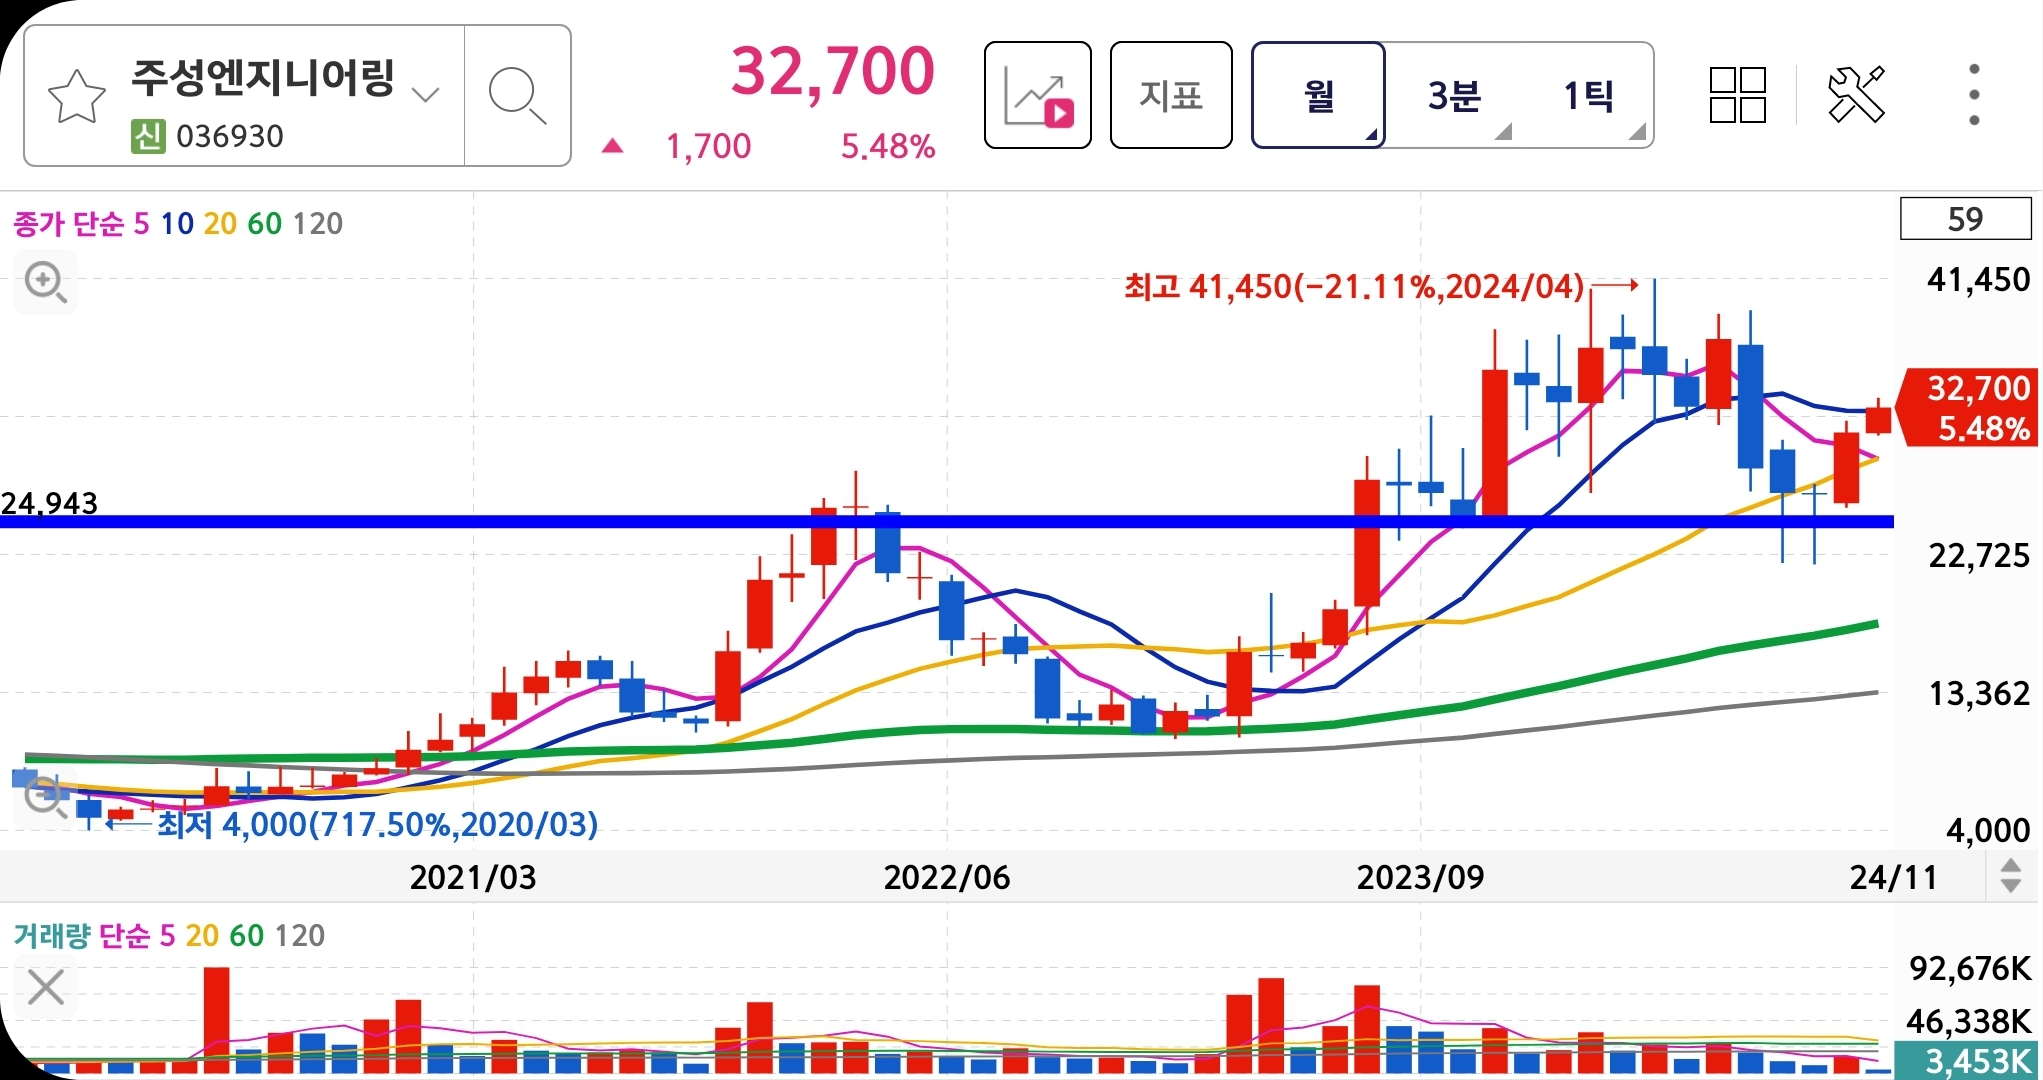Click the up/down stepper beside 24/11
This screenshot has height=1080, width=2043.
tap(2011, 877)
